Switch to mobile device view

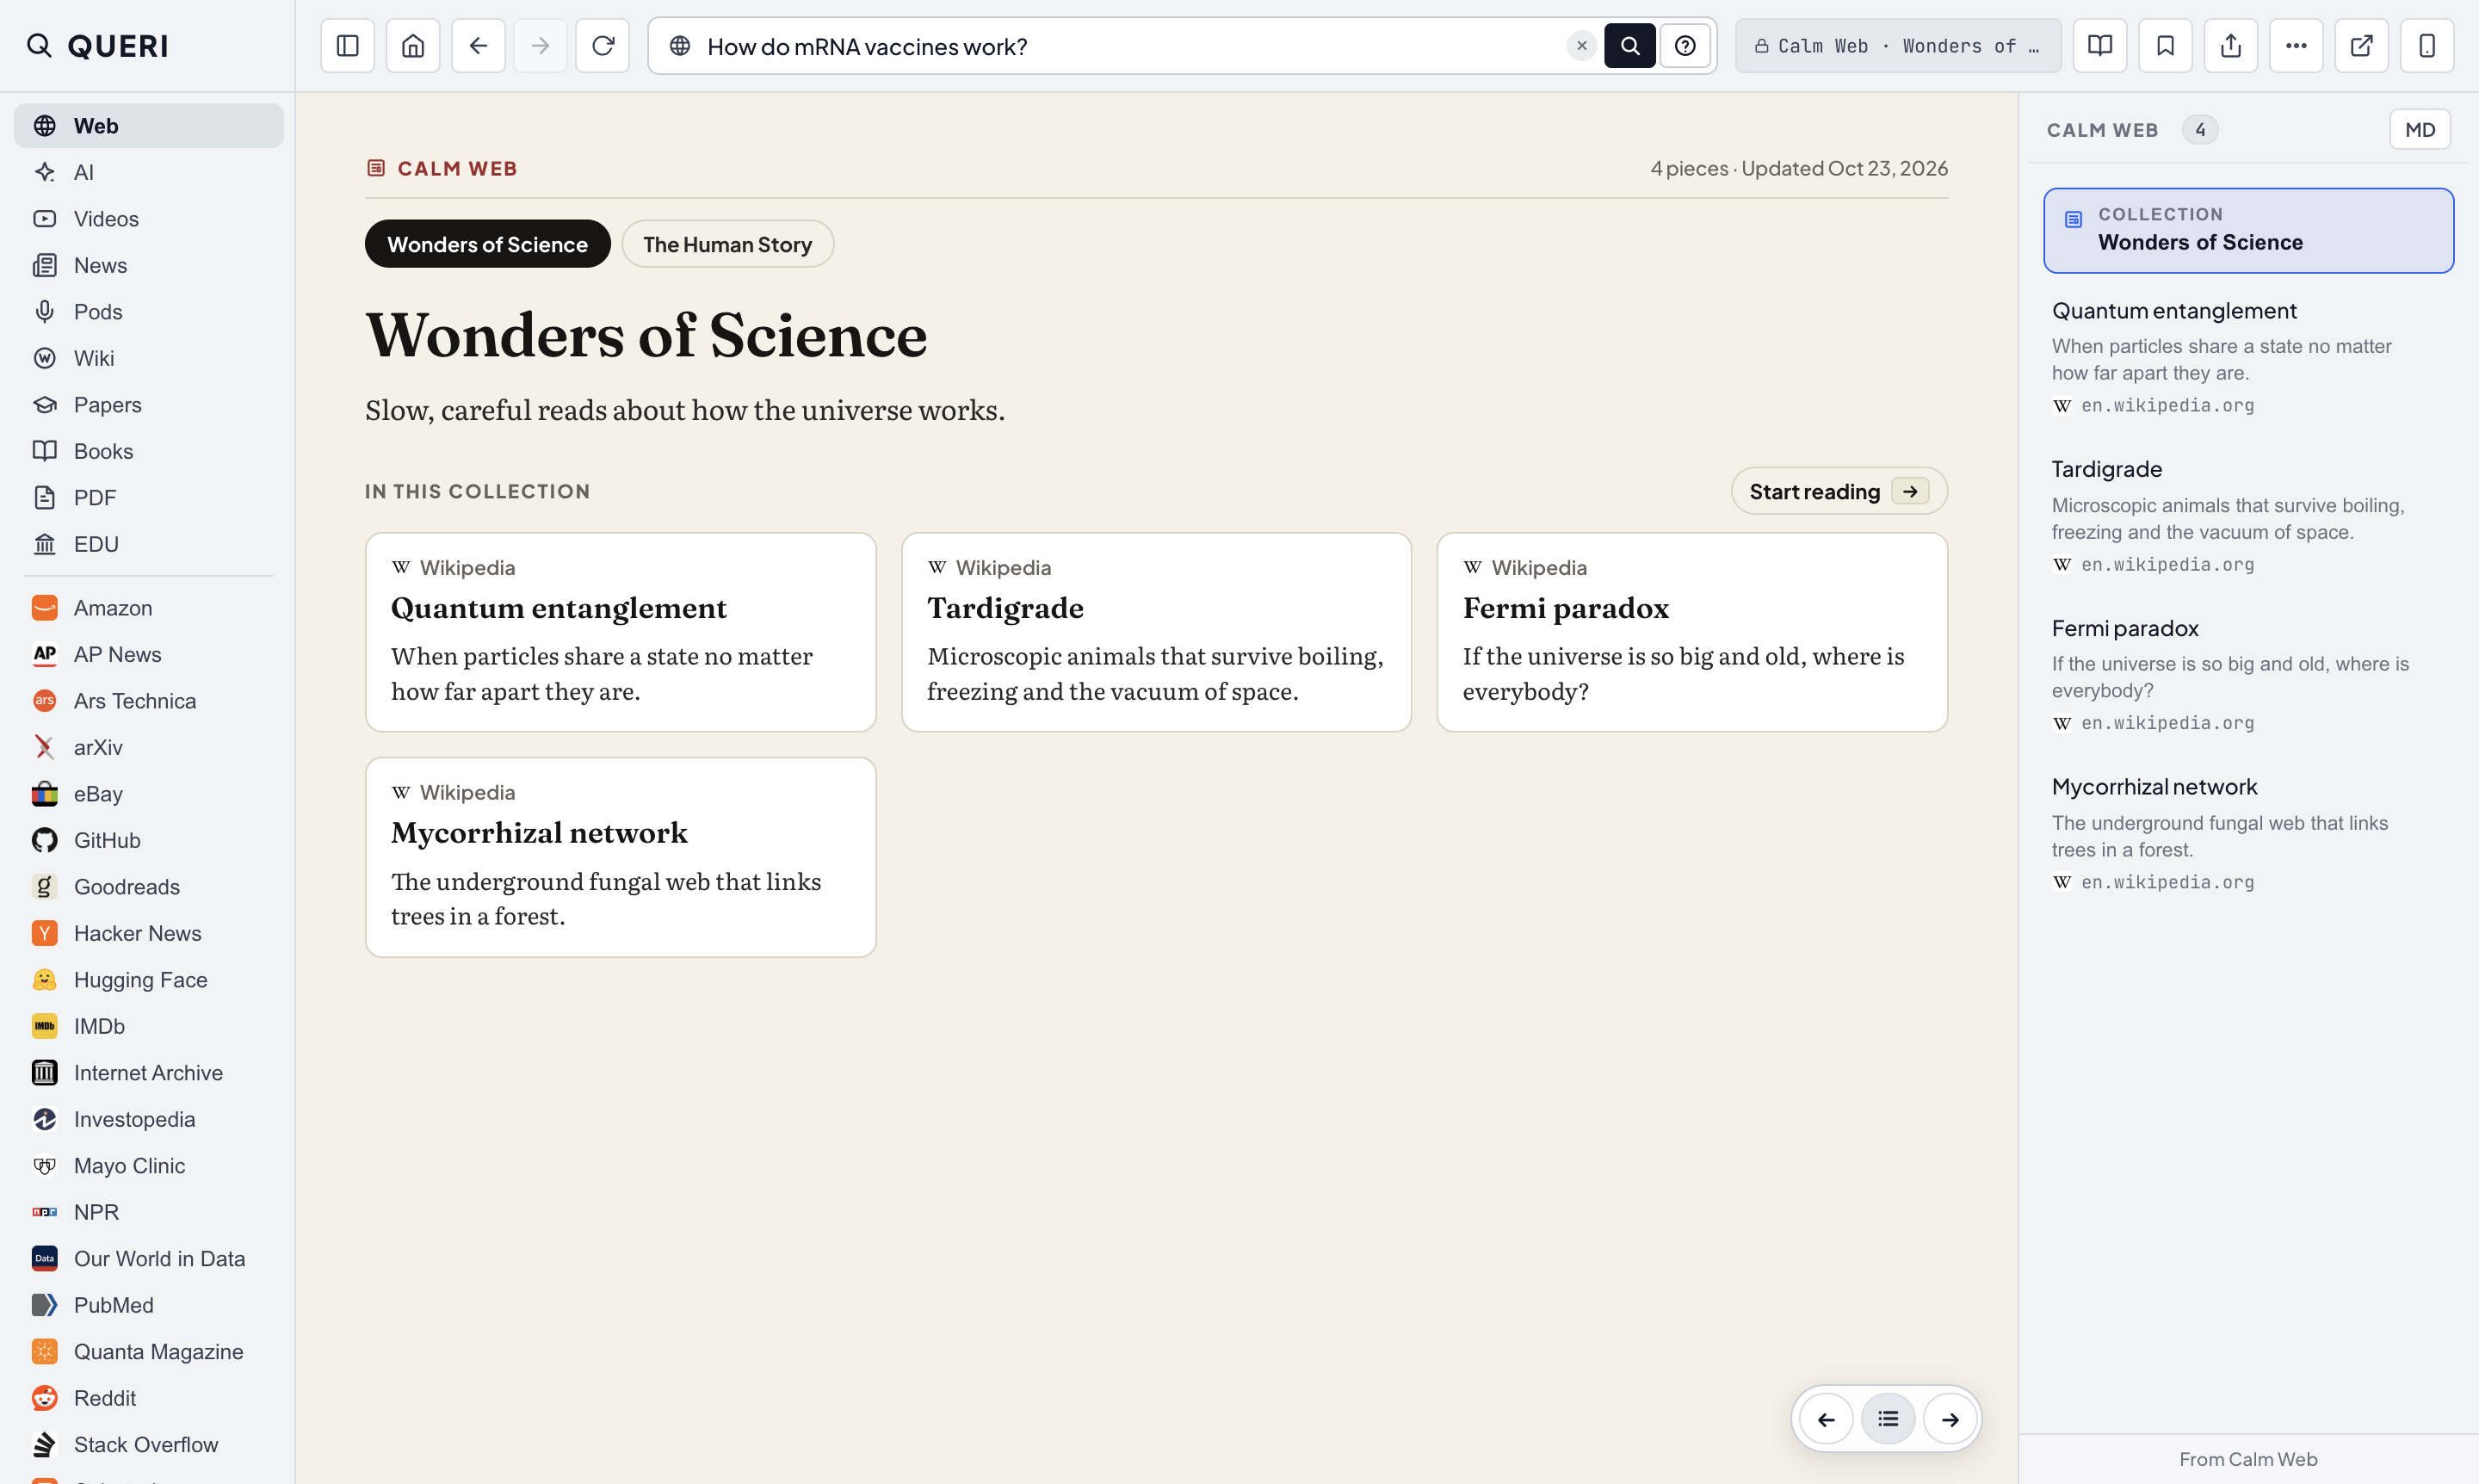(x=2427, y=46)
